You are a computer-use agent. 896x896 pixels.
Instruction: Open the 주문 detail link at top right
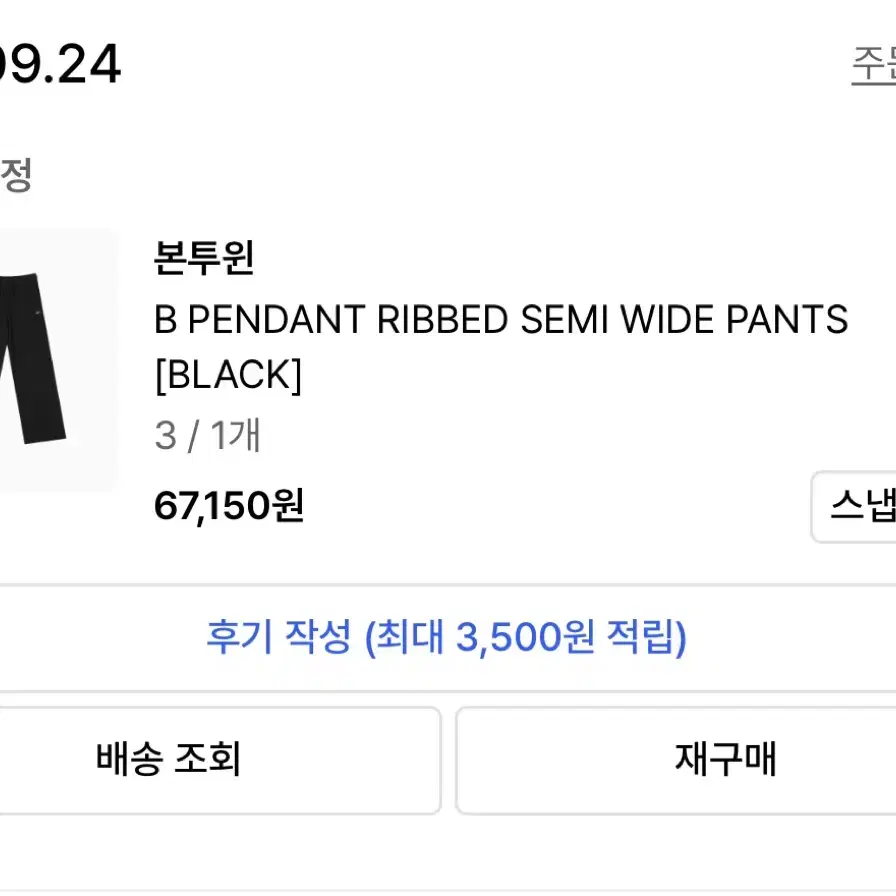(x=874, y=65)
